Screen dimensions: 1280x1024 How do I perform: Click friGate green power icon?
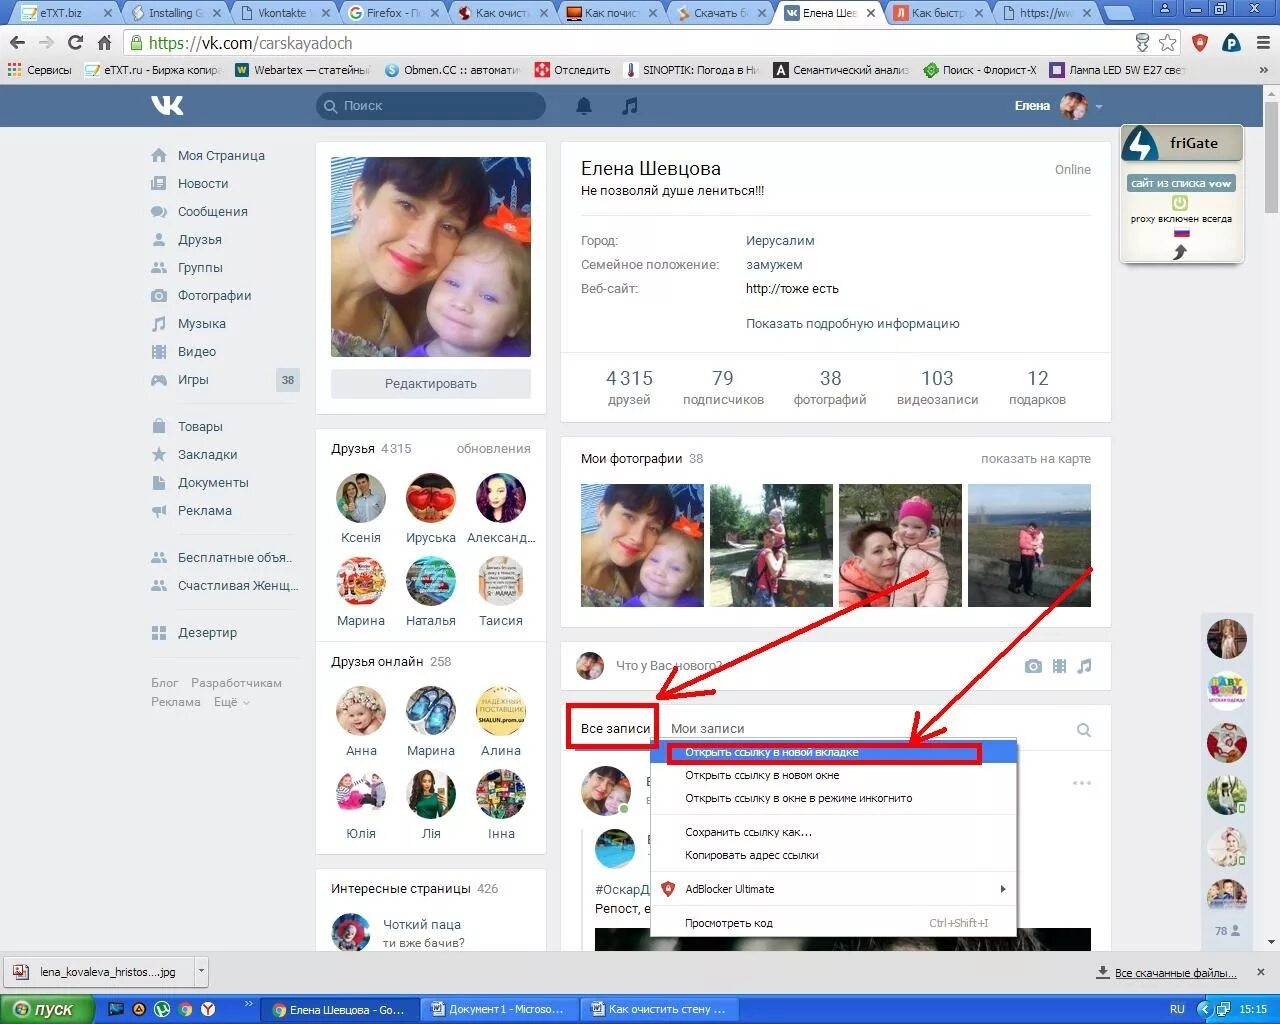pos(1180,203)
